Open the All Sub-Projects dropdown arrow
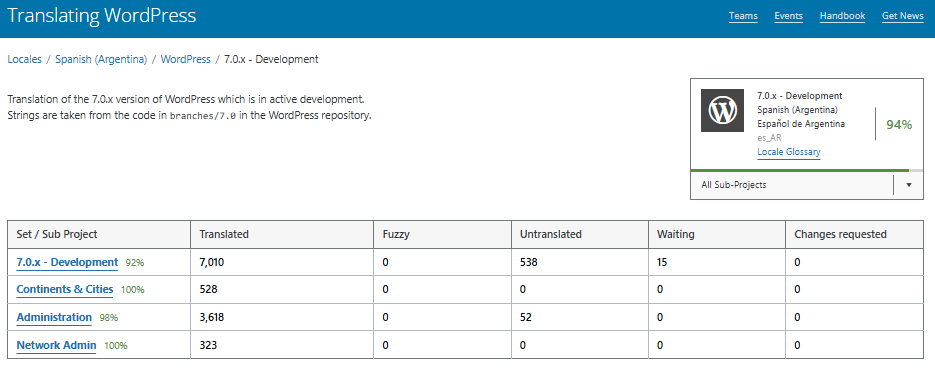The width and height of the screenshot is (935, 369). pos(909,185)
